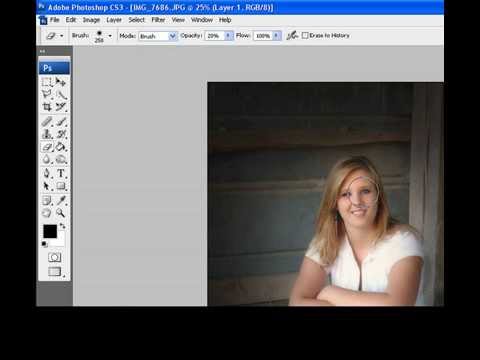Screen dimensions: 480x360
Task: Open the Flow slider arrow
Action: pos(277,36)
